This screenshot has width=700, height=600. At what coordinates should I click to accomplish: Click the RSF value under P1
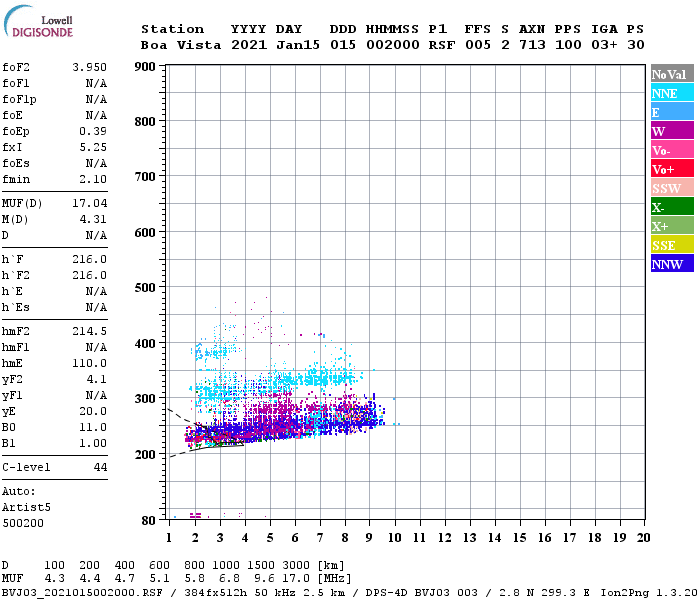(442, 45)
